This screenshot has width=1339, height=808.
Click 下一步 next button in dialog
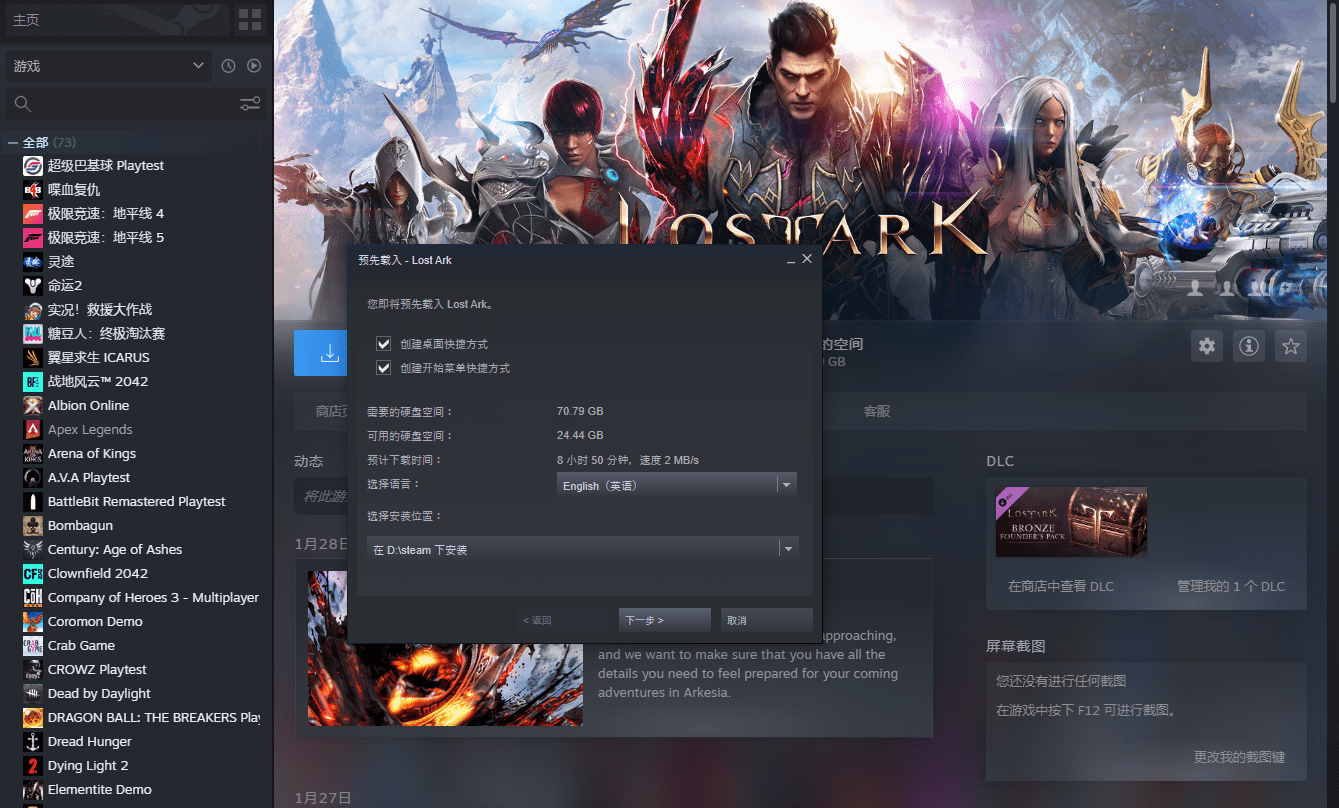coord(664,620)
